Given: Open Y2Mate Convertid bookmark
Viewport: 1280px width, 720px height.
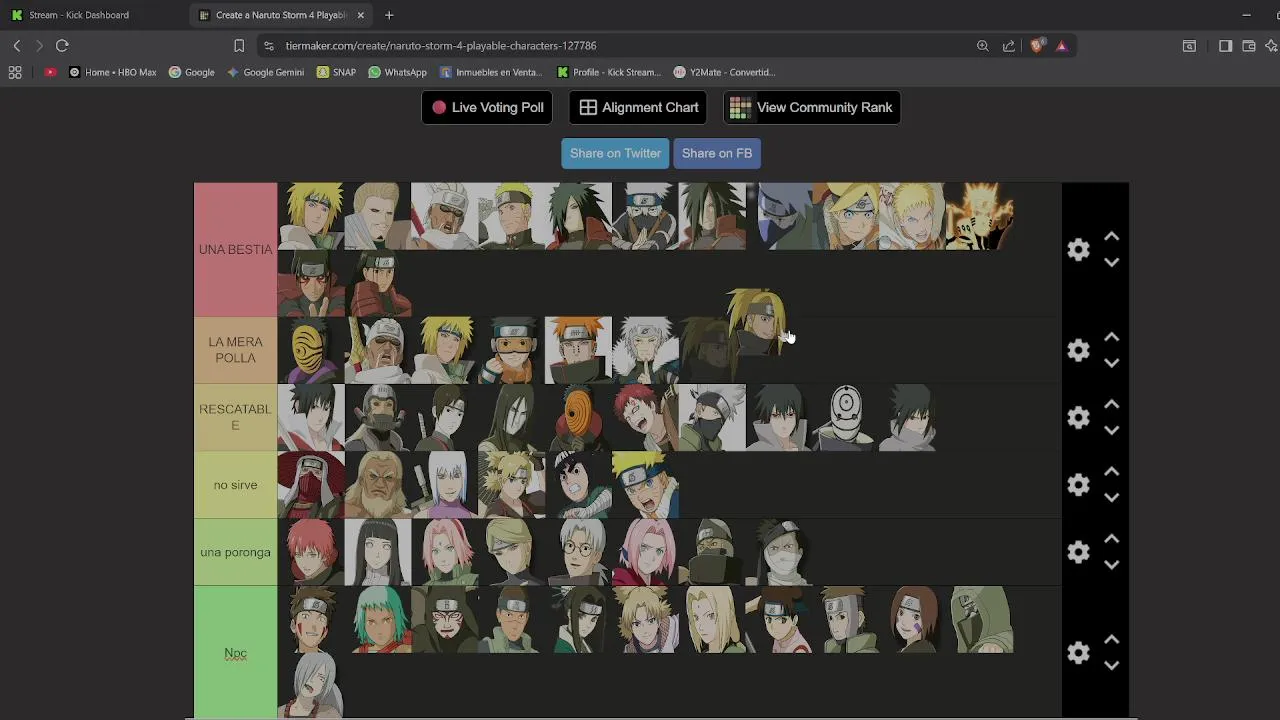Looking at the screenshot, I should pyautogui.click(x=725, y=72).
